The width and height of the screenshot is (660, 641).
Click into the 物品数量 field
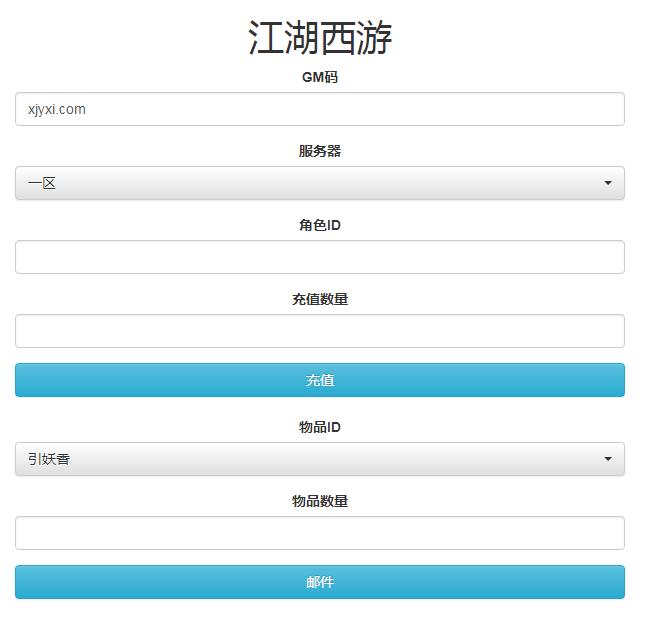[320, 533]
